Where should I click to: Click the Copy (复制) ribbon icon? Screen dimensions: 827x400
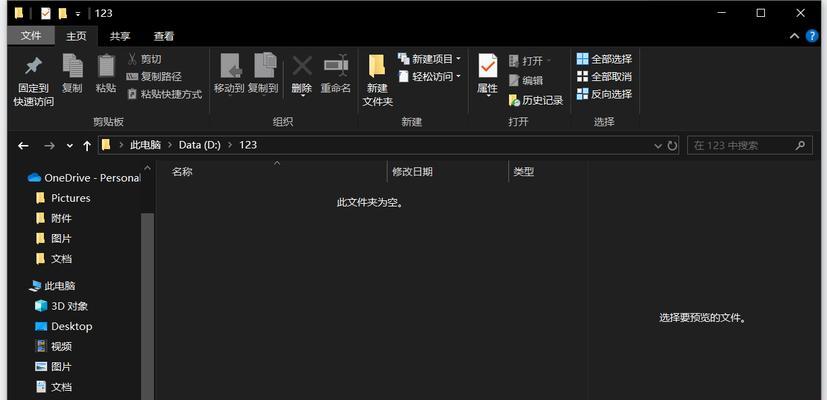click(72, 66)
